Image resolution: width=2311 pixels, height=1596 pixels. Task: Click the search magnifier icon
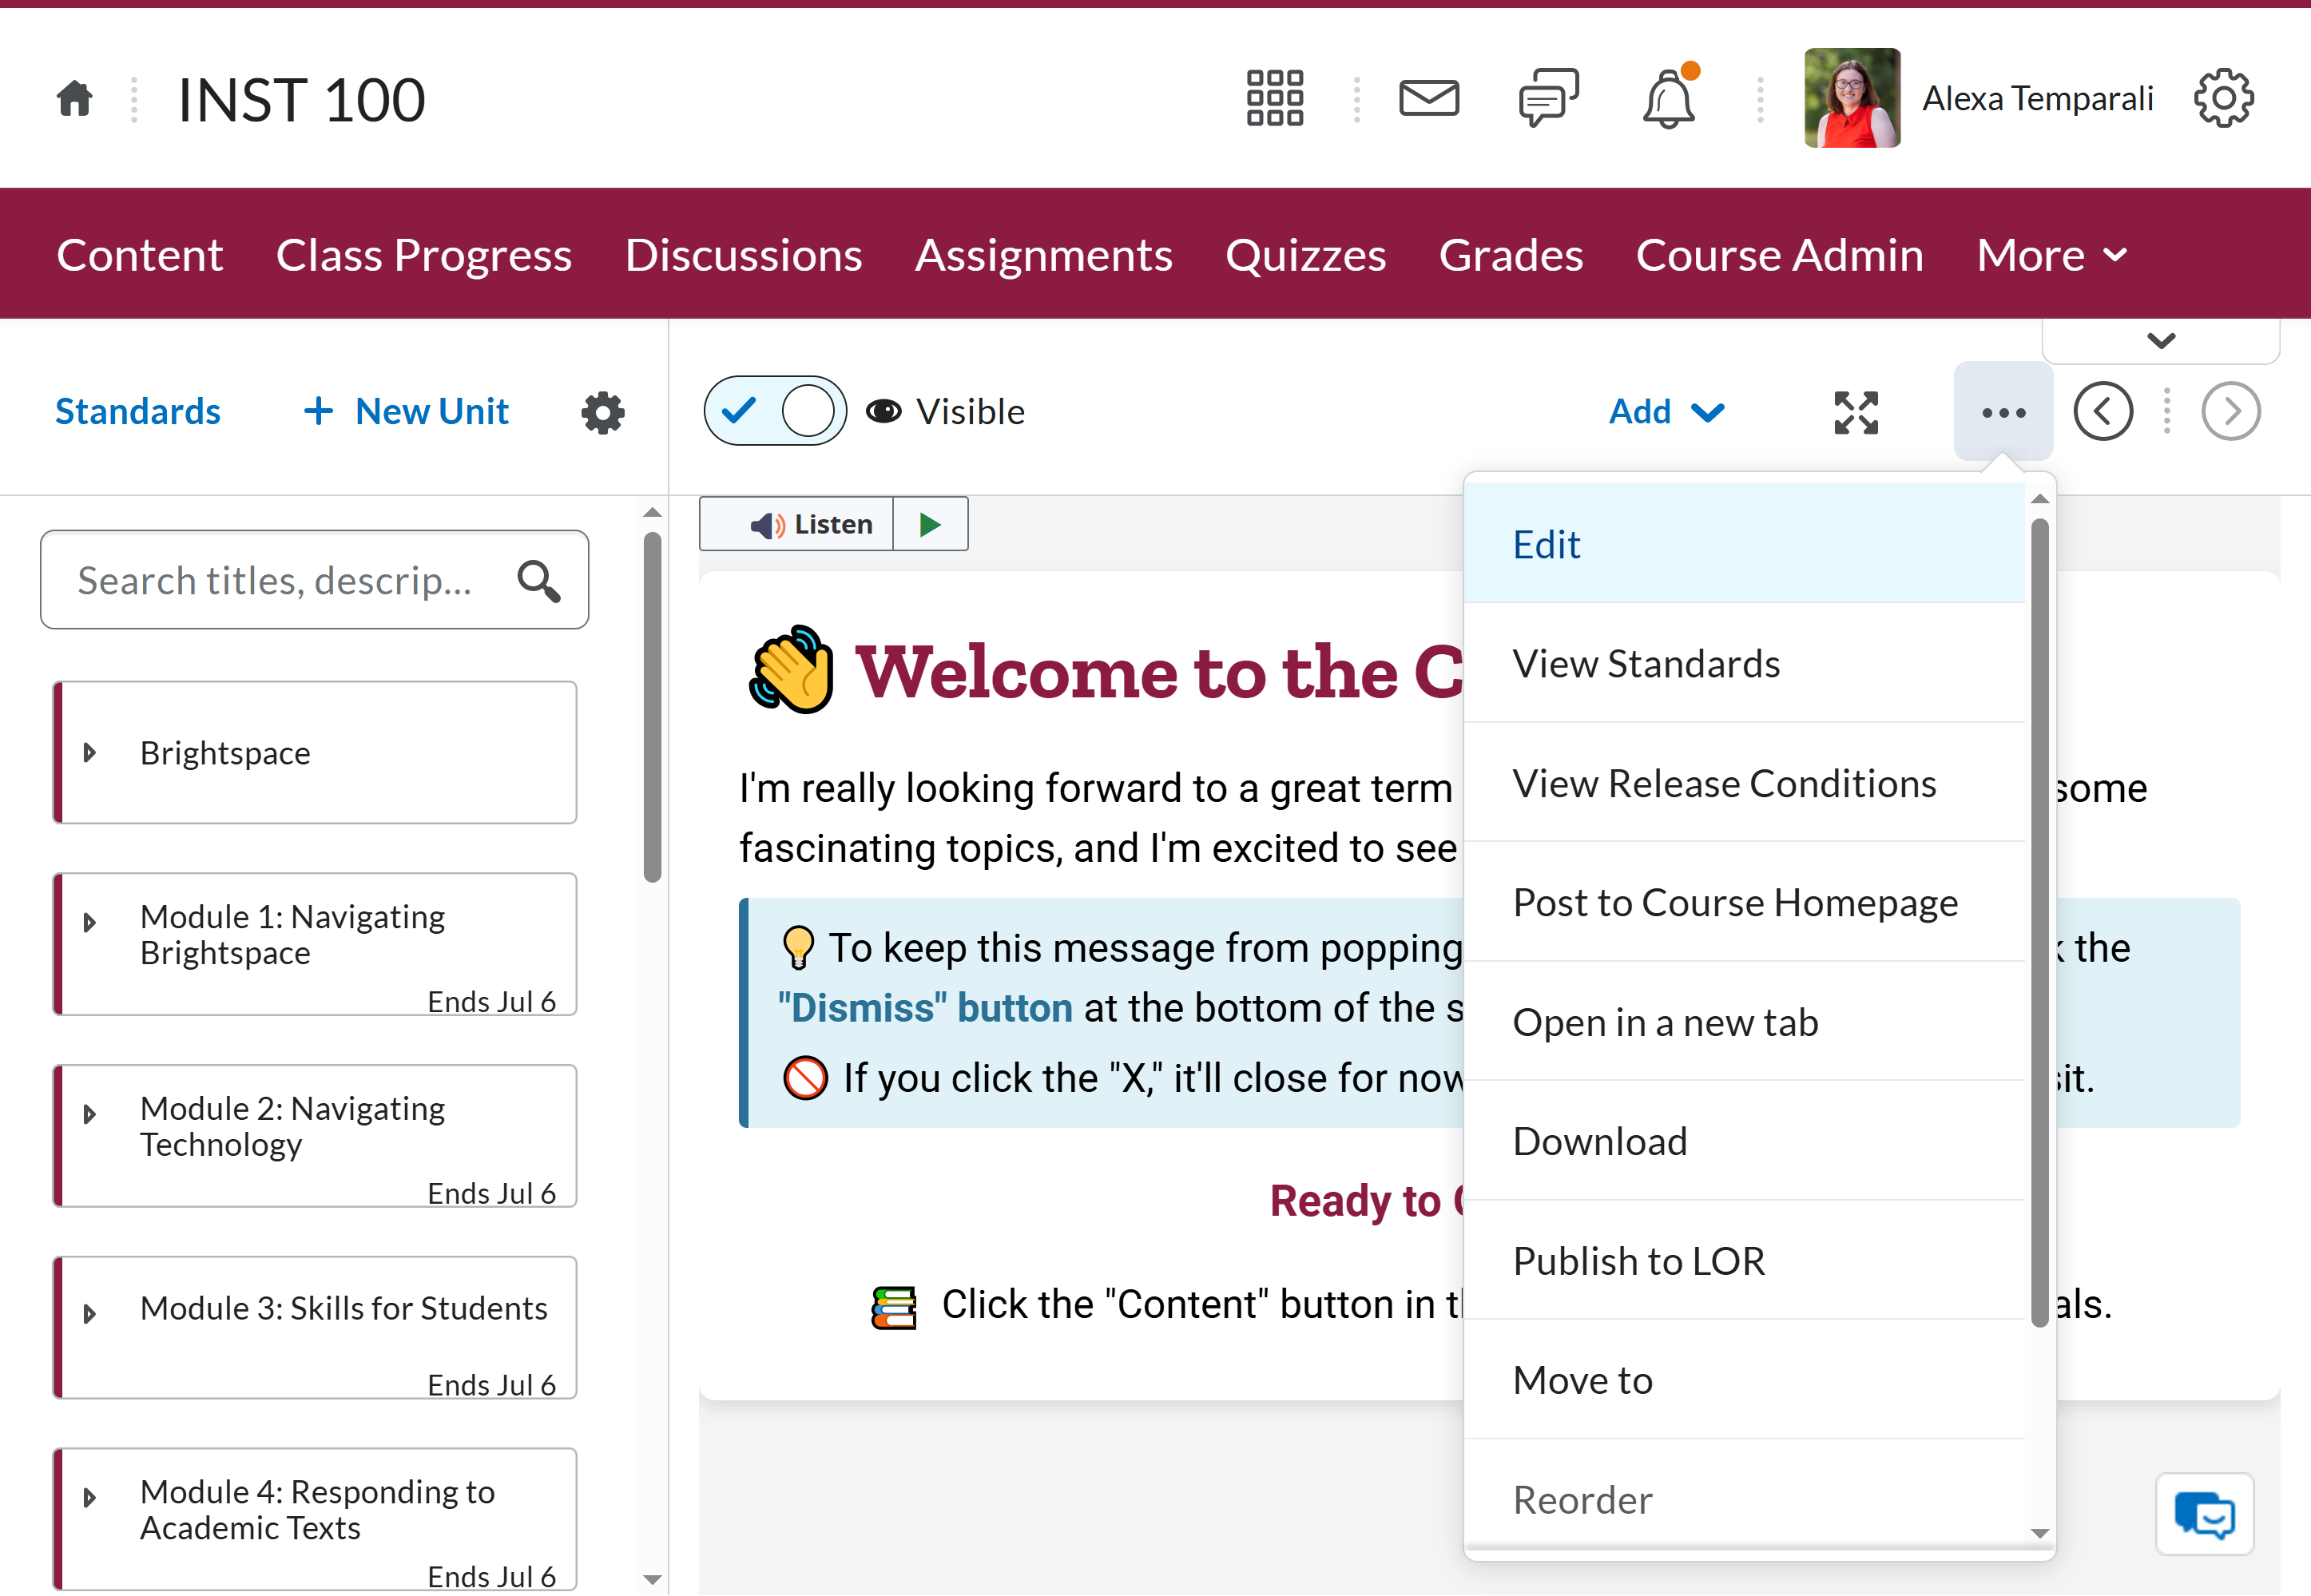tap(539, 580)
